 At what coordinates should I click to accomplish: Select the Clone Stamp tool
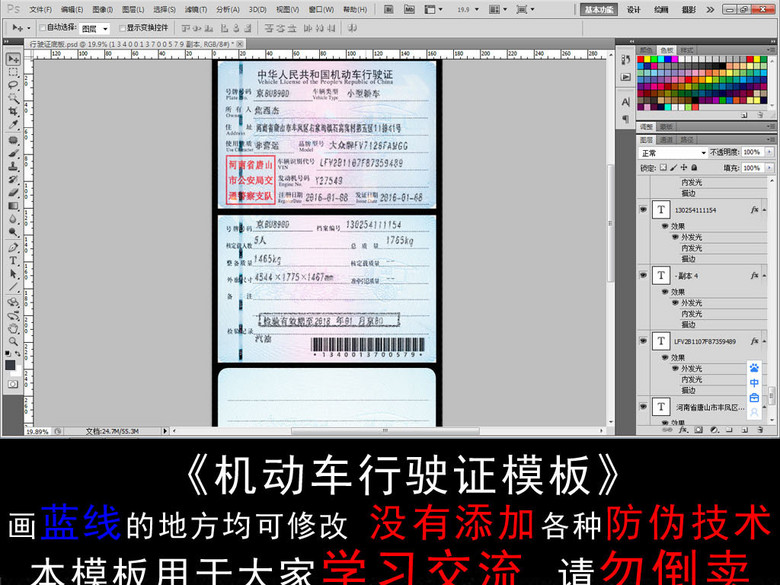tap(13, 167)
